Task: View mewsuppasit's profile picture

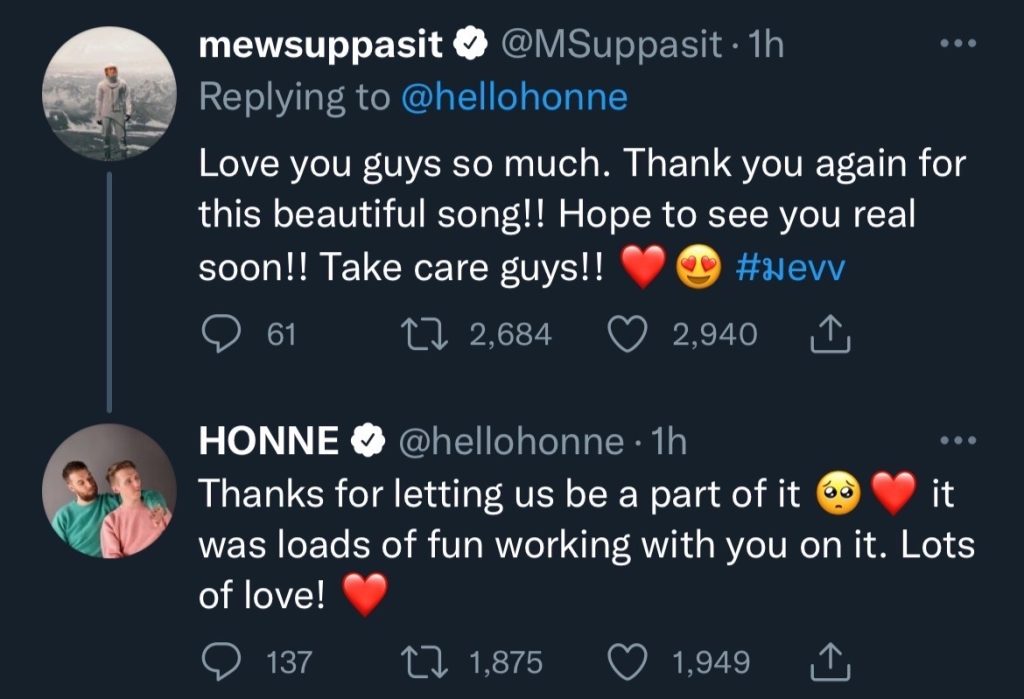Action: [x=110, y=95]
